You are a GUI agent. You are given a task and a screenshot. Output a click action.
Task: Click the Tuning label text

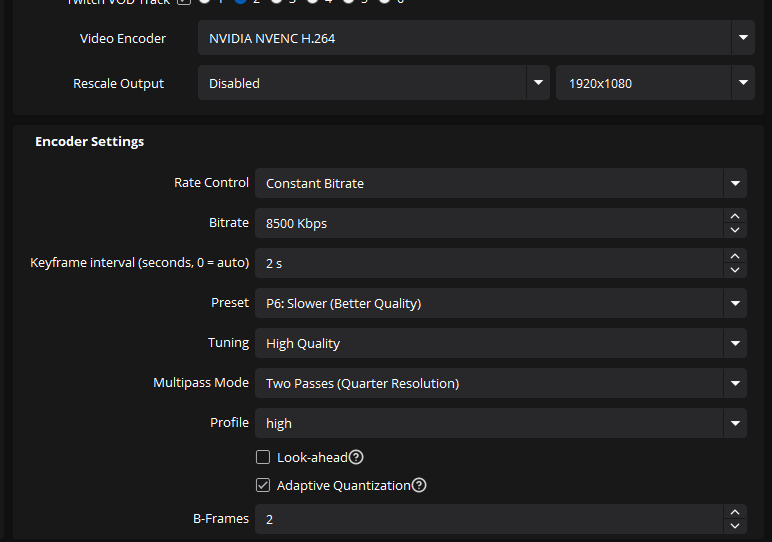tap(228, 343)
